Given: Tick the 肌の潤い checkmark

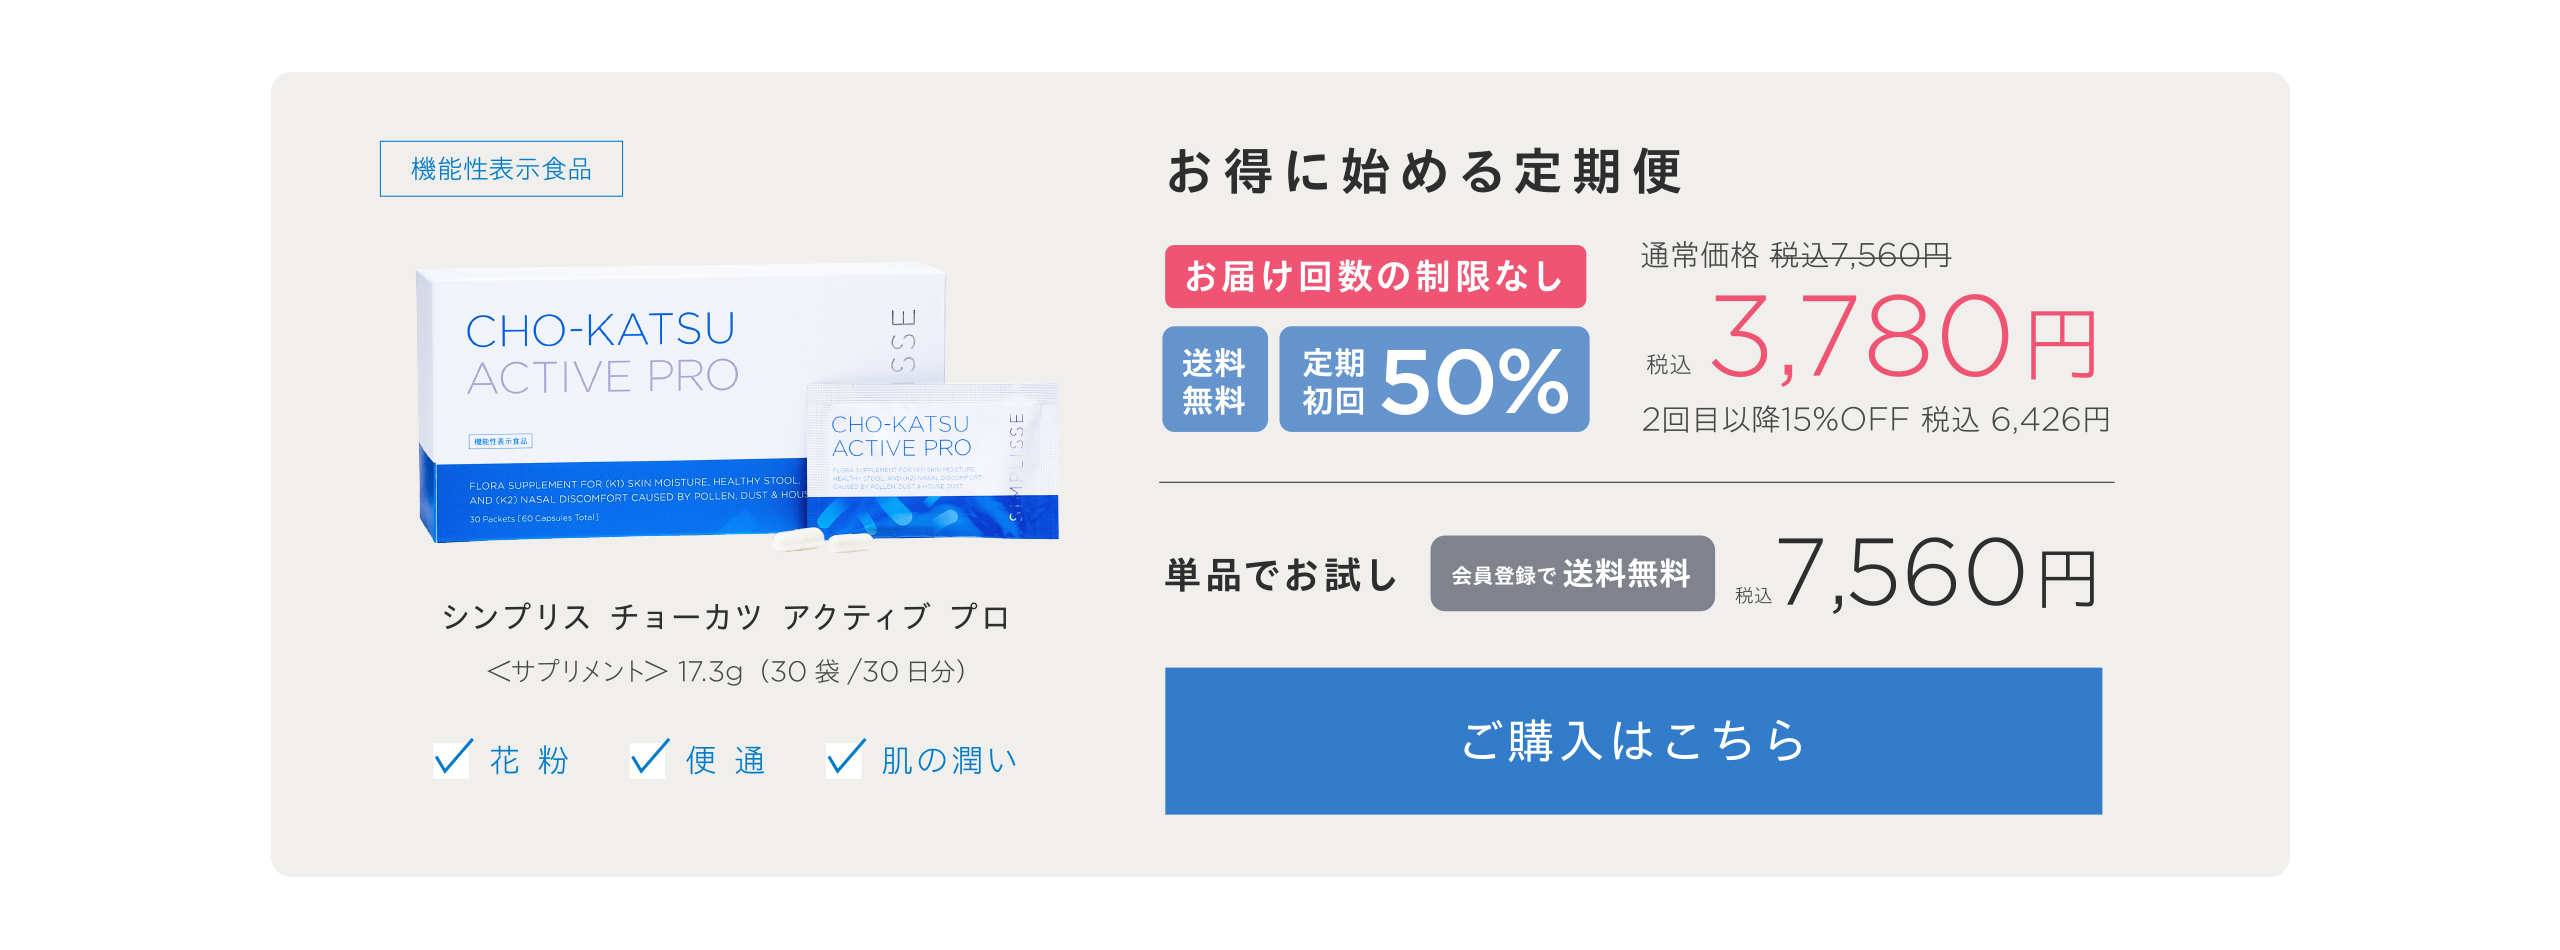Looking at the screenshot, I should tap(845, 759).
